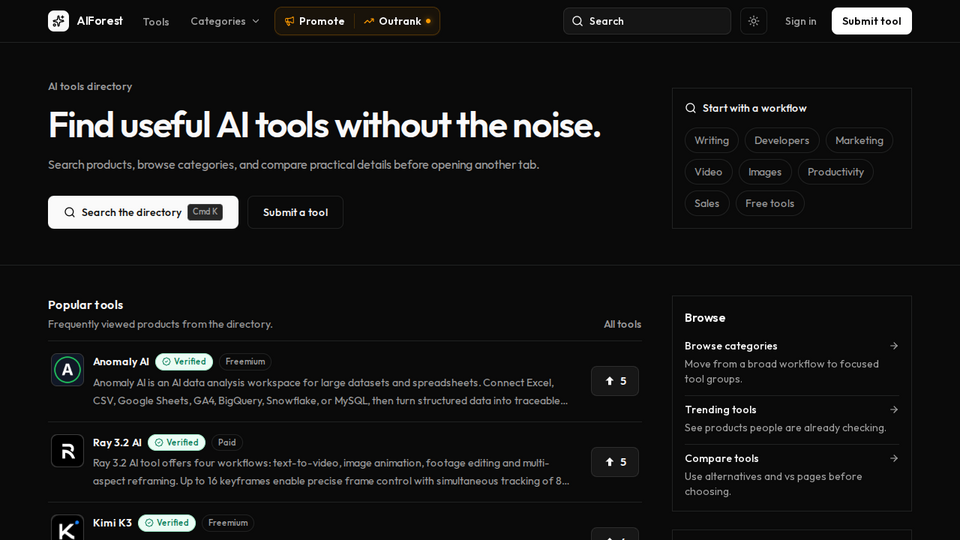The width and height of the screenshot is (960, 540).
Task: Select the Developers workflow chip
Action: click(781, 140)
